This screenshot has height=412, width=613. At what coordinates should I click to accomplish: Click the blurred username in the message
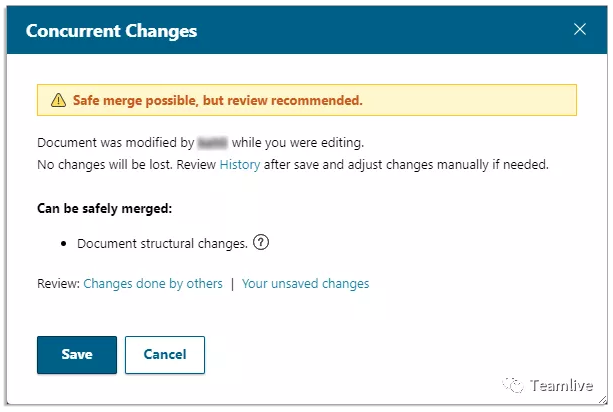212,143
